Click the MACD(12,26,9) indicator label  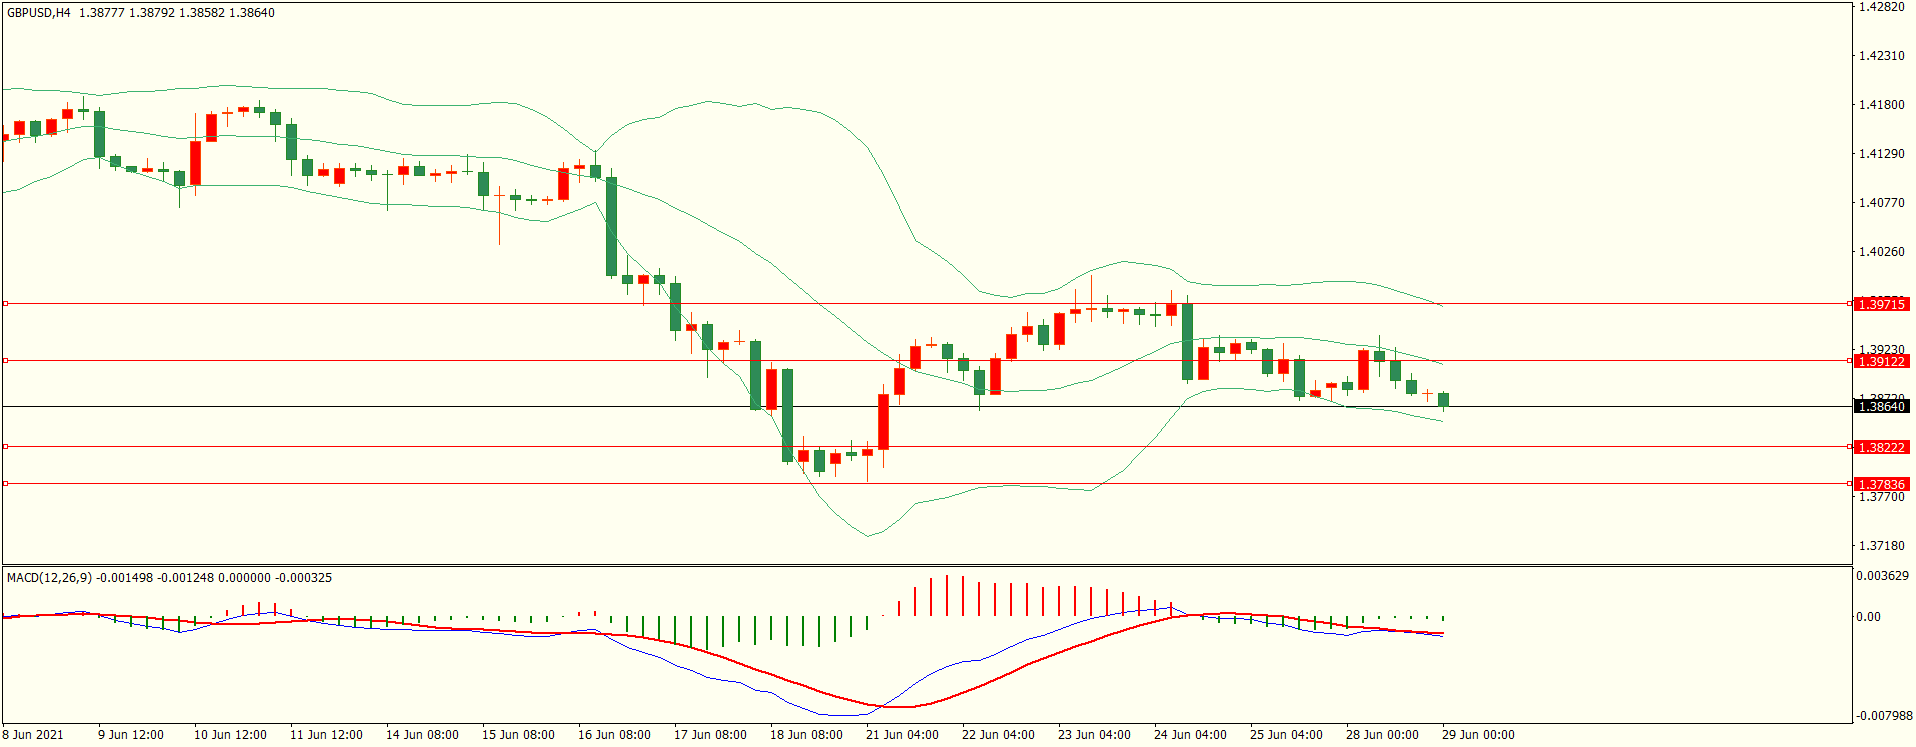click(49, 578)
